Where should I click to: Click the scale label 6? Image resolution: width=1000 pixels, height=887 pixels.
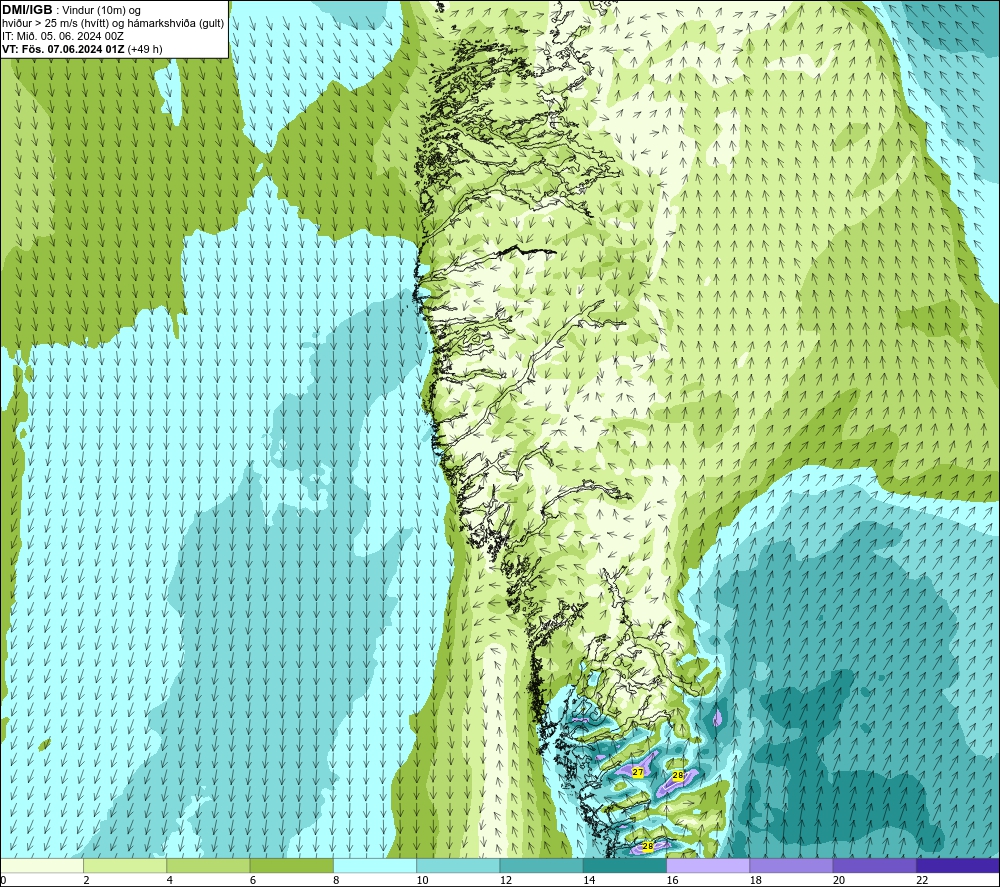[253, 881]
